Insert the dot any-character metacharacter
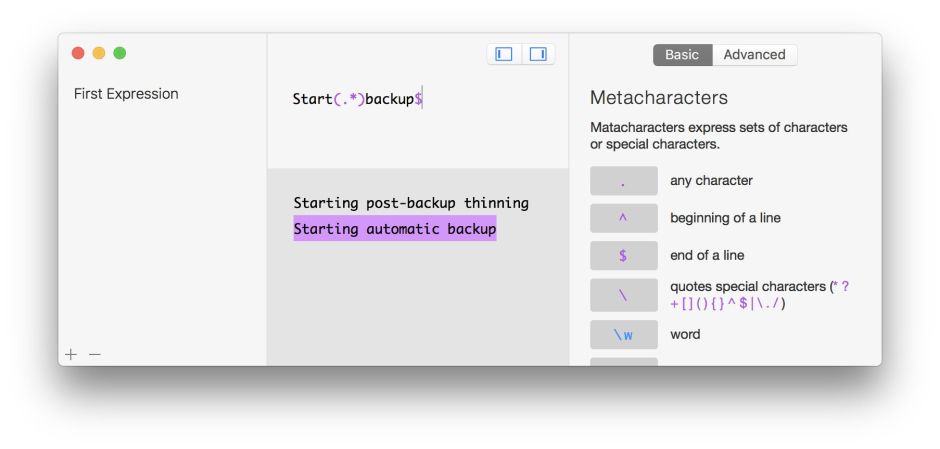 click(x=623, y=181)
